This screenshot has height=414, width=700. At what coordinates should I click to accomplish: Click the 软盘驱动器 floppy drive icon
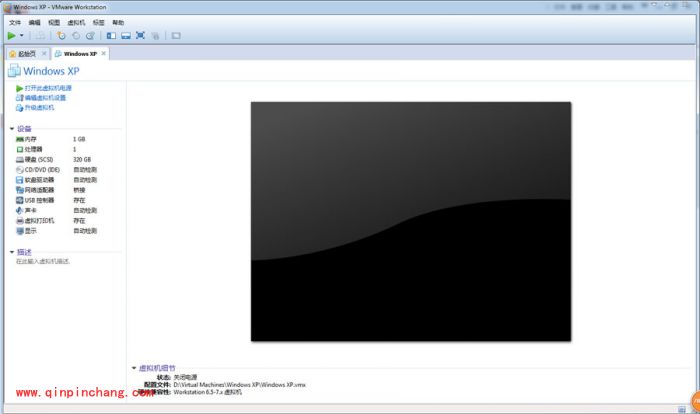click(x=20, y=180)
